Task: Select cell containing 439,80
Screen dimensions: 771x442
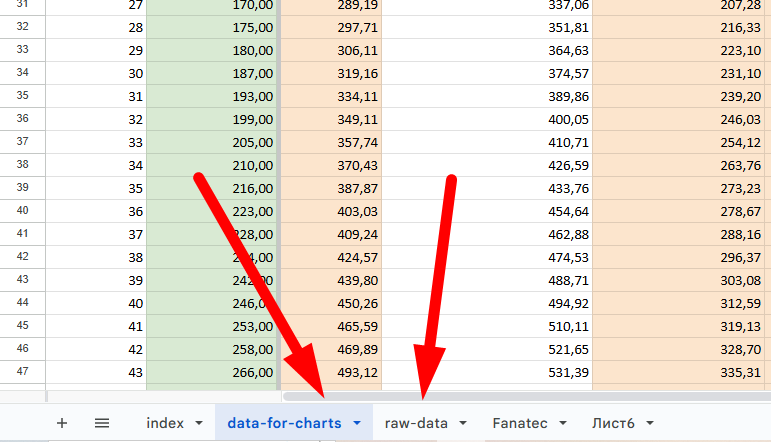Action: click(x=331, y=280)
